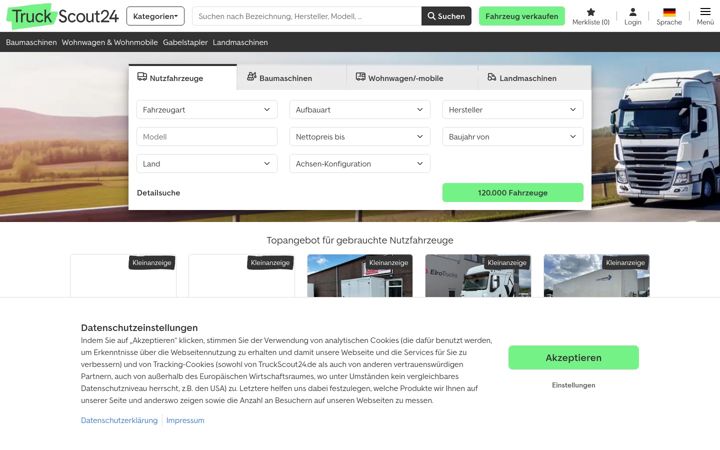Open fifth Kleinanzeige listing with white trailer
720x450 pixels.
(596, 276)
